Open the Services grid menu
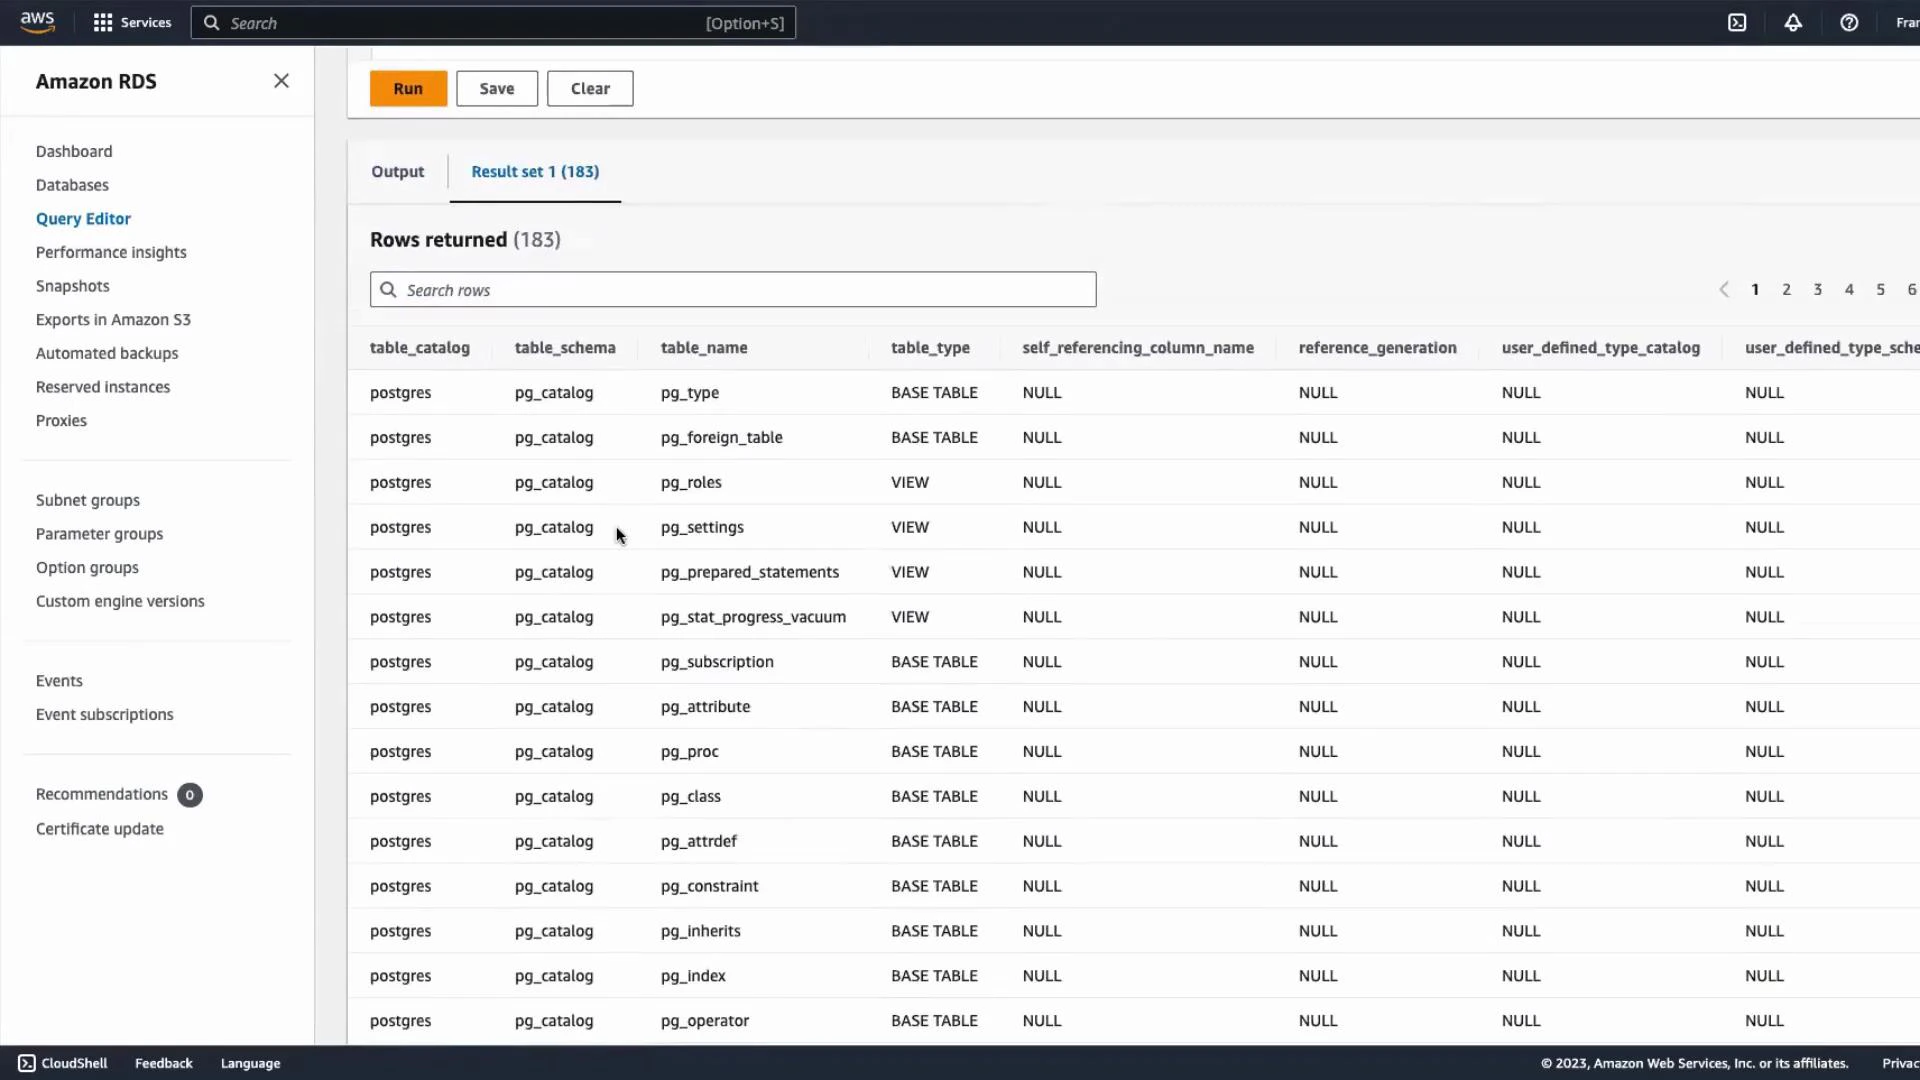Screen dimensions: 1920x1080 (103, 22)
